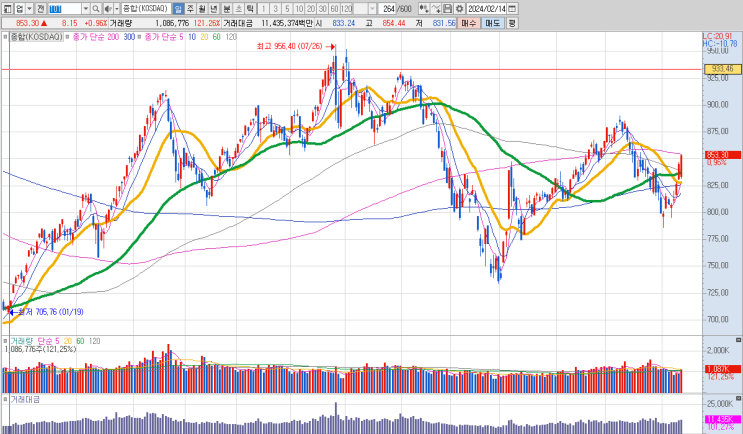Click the 전 button

(41, 9)
